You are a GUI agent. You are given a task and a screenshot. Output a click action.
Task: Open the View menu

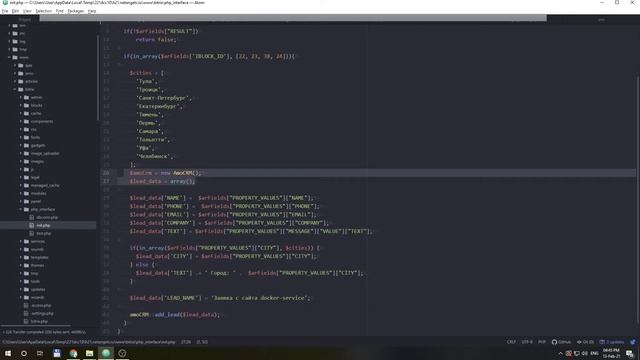(27, 11)
